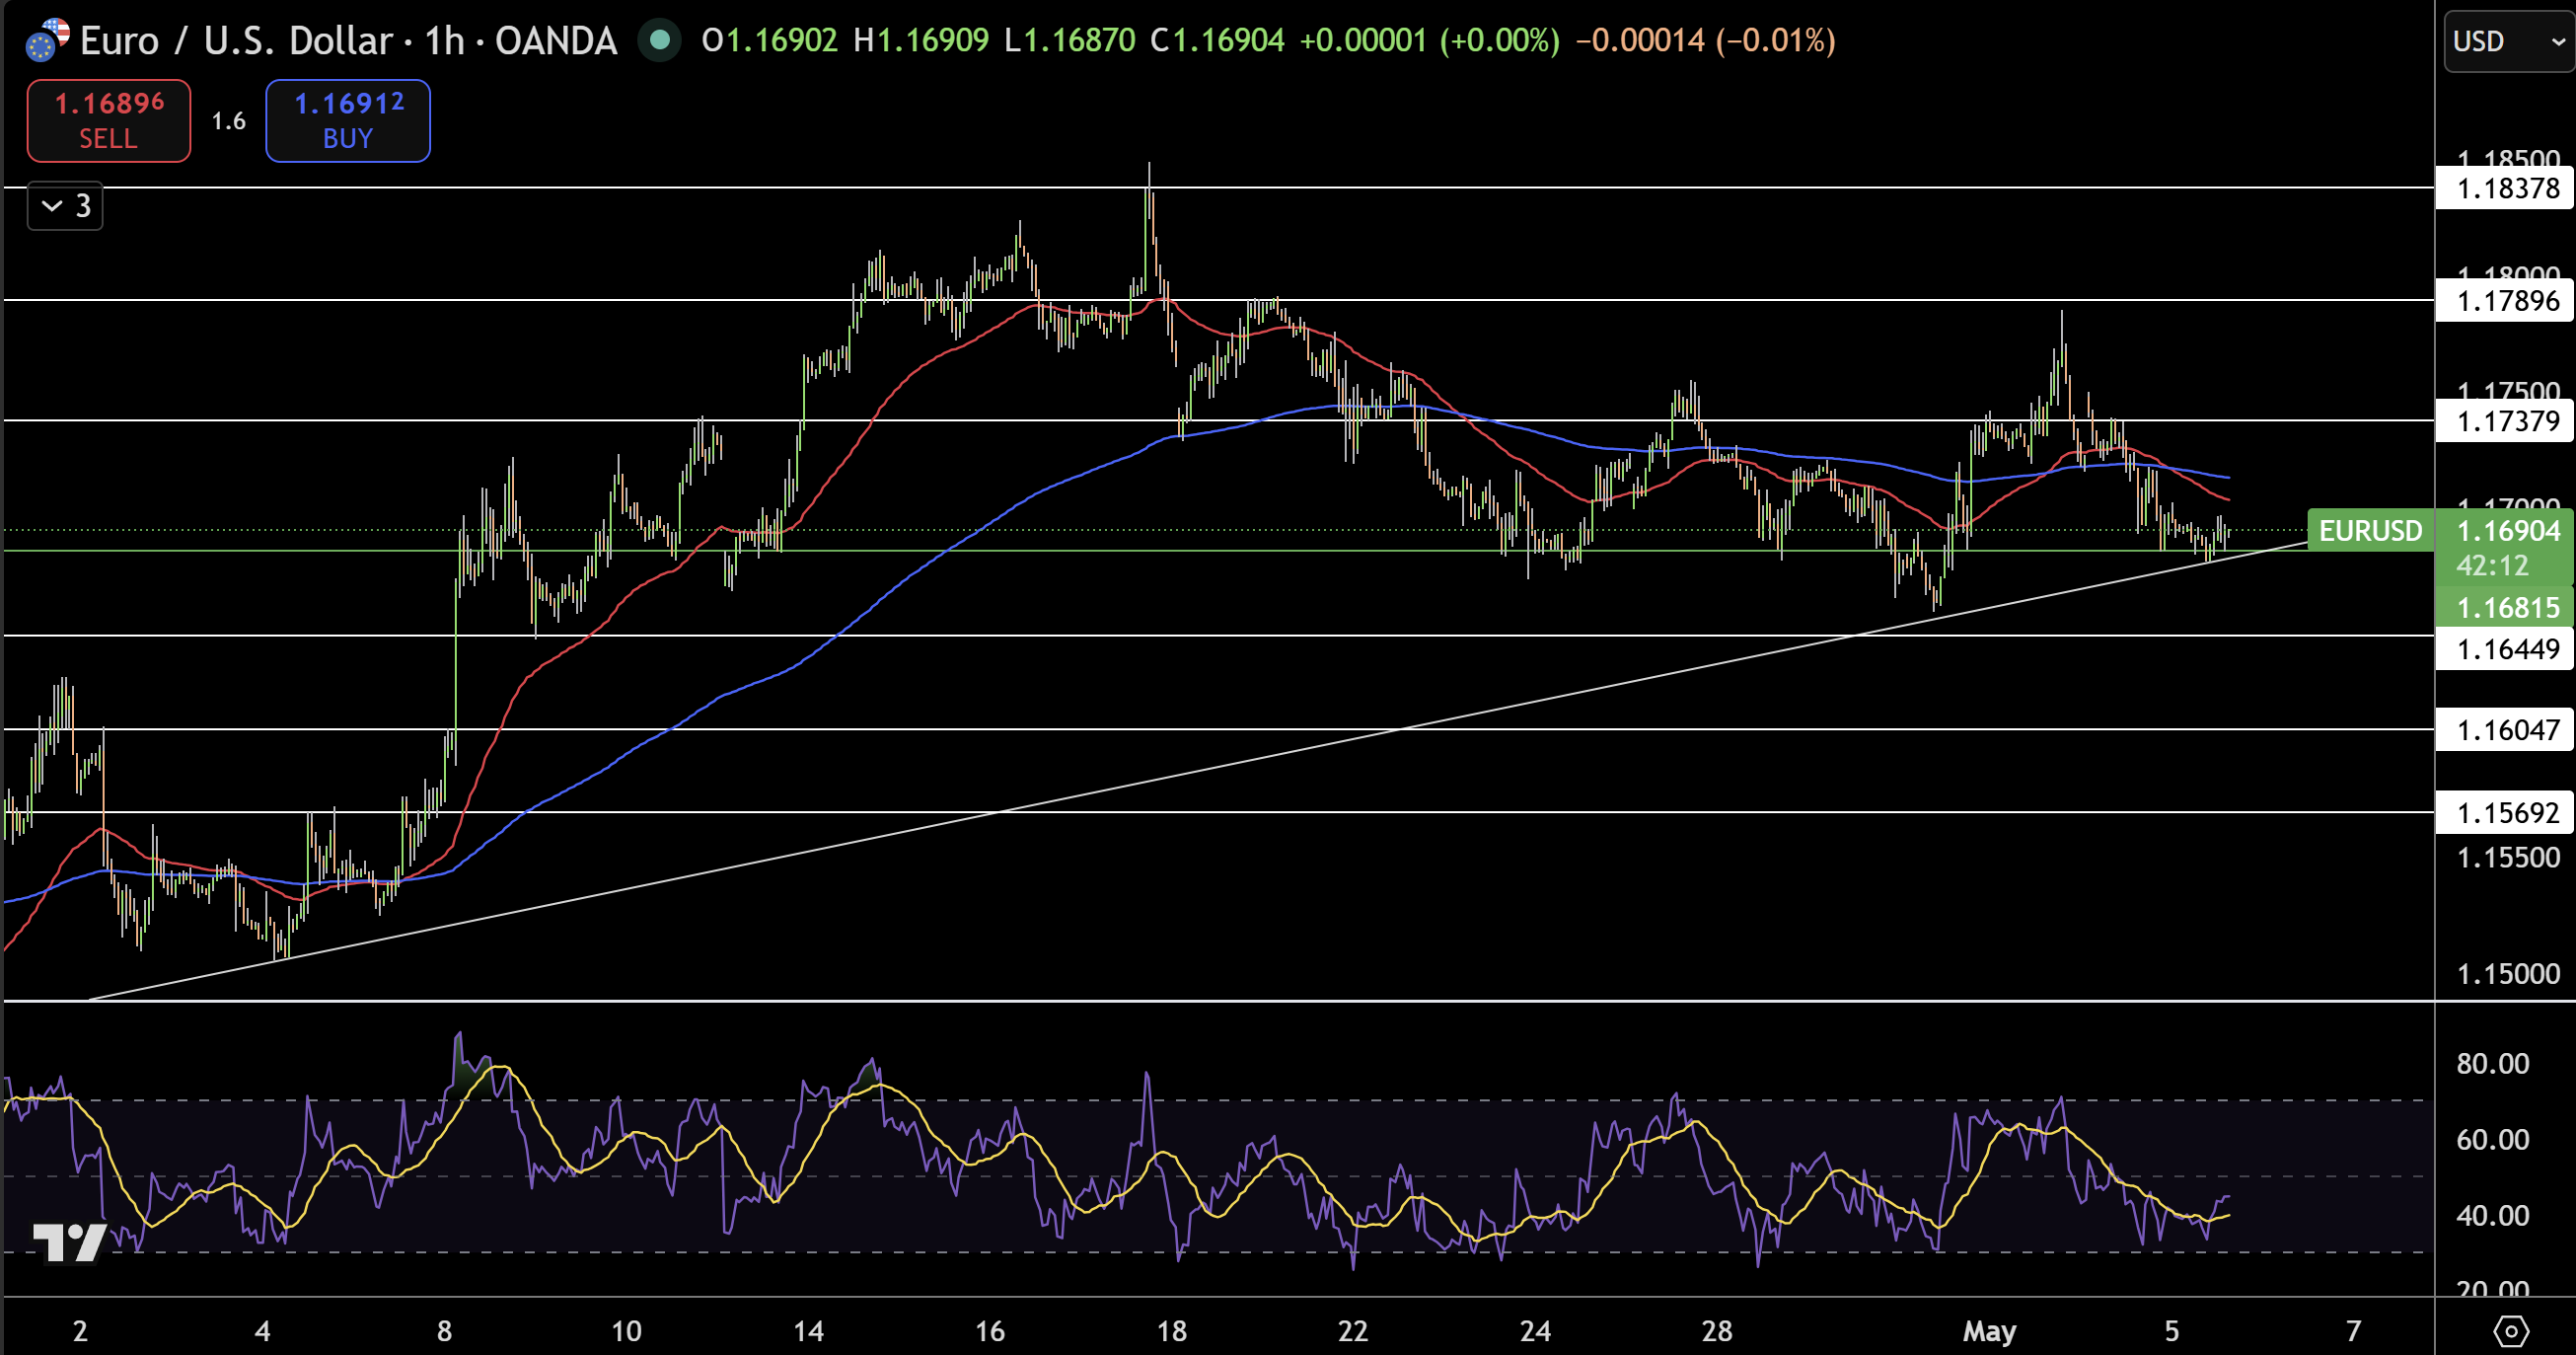Select the 1.16449 horizontal line price label

tap(2504, 649)
